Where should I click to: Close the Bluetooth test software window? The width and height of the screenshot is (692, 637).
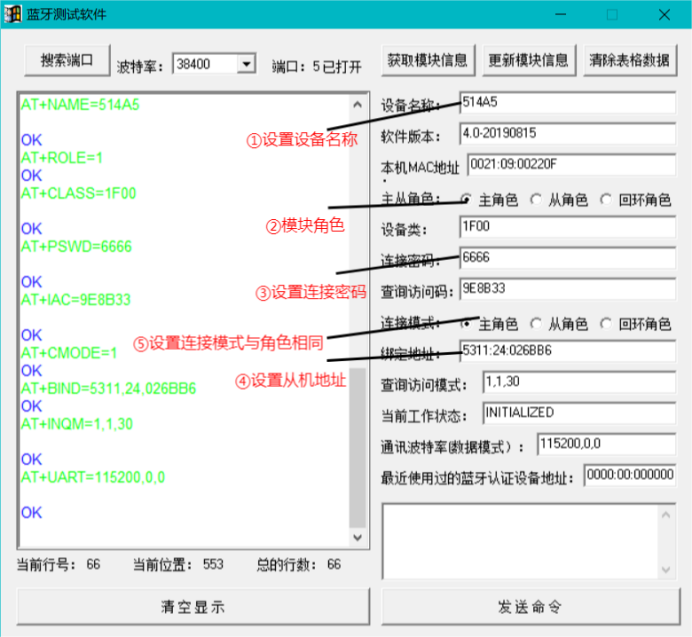point(664,15)
